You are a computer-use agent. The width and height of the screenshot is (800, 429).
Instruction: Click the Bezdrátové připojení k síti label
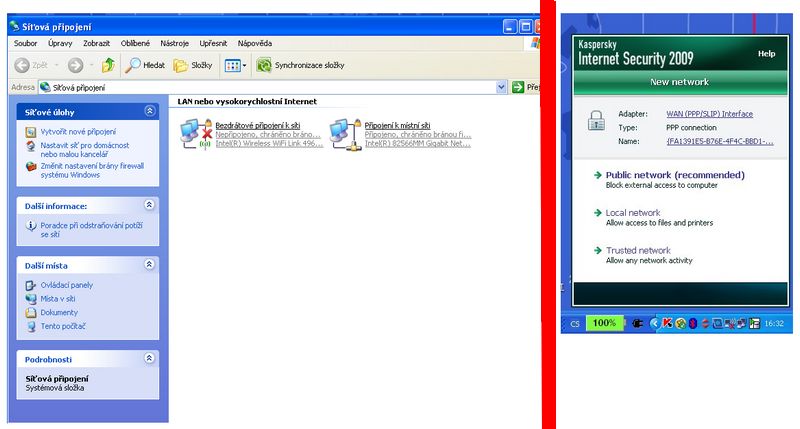pos(258,125)
